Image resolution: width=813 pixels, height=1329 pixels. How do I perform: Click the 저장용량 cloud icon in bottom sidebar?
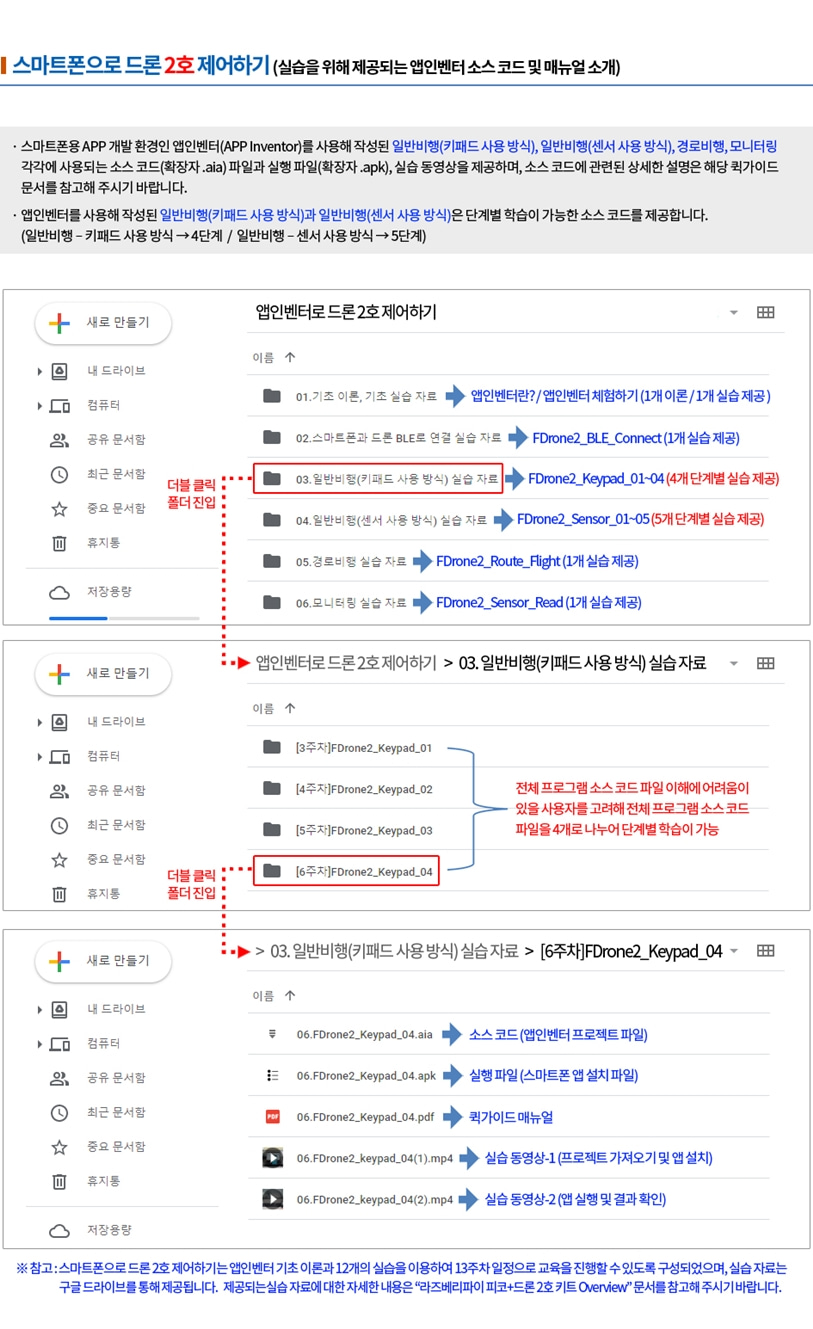click(x=59, y=1230)
